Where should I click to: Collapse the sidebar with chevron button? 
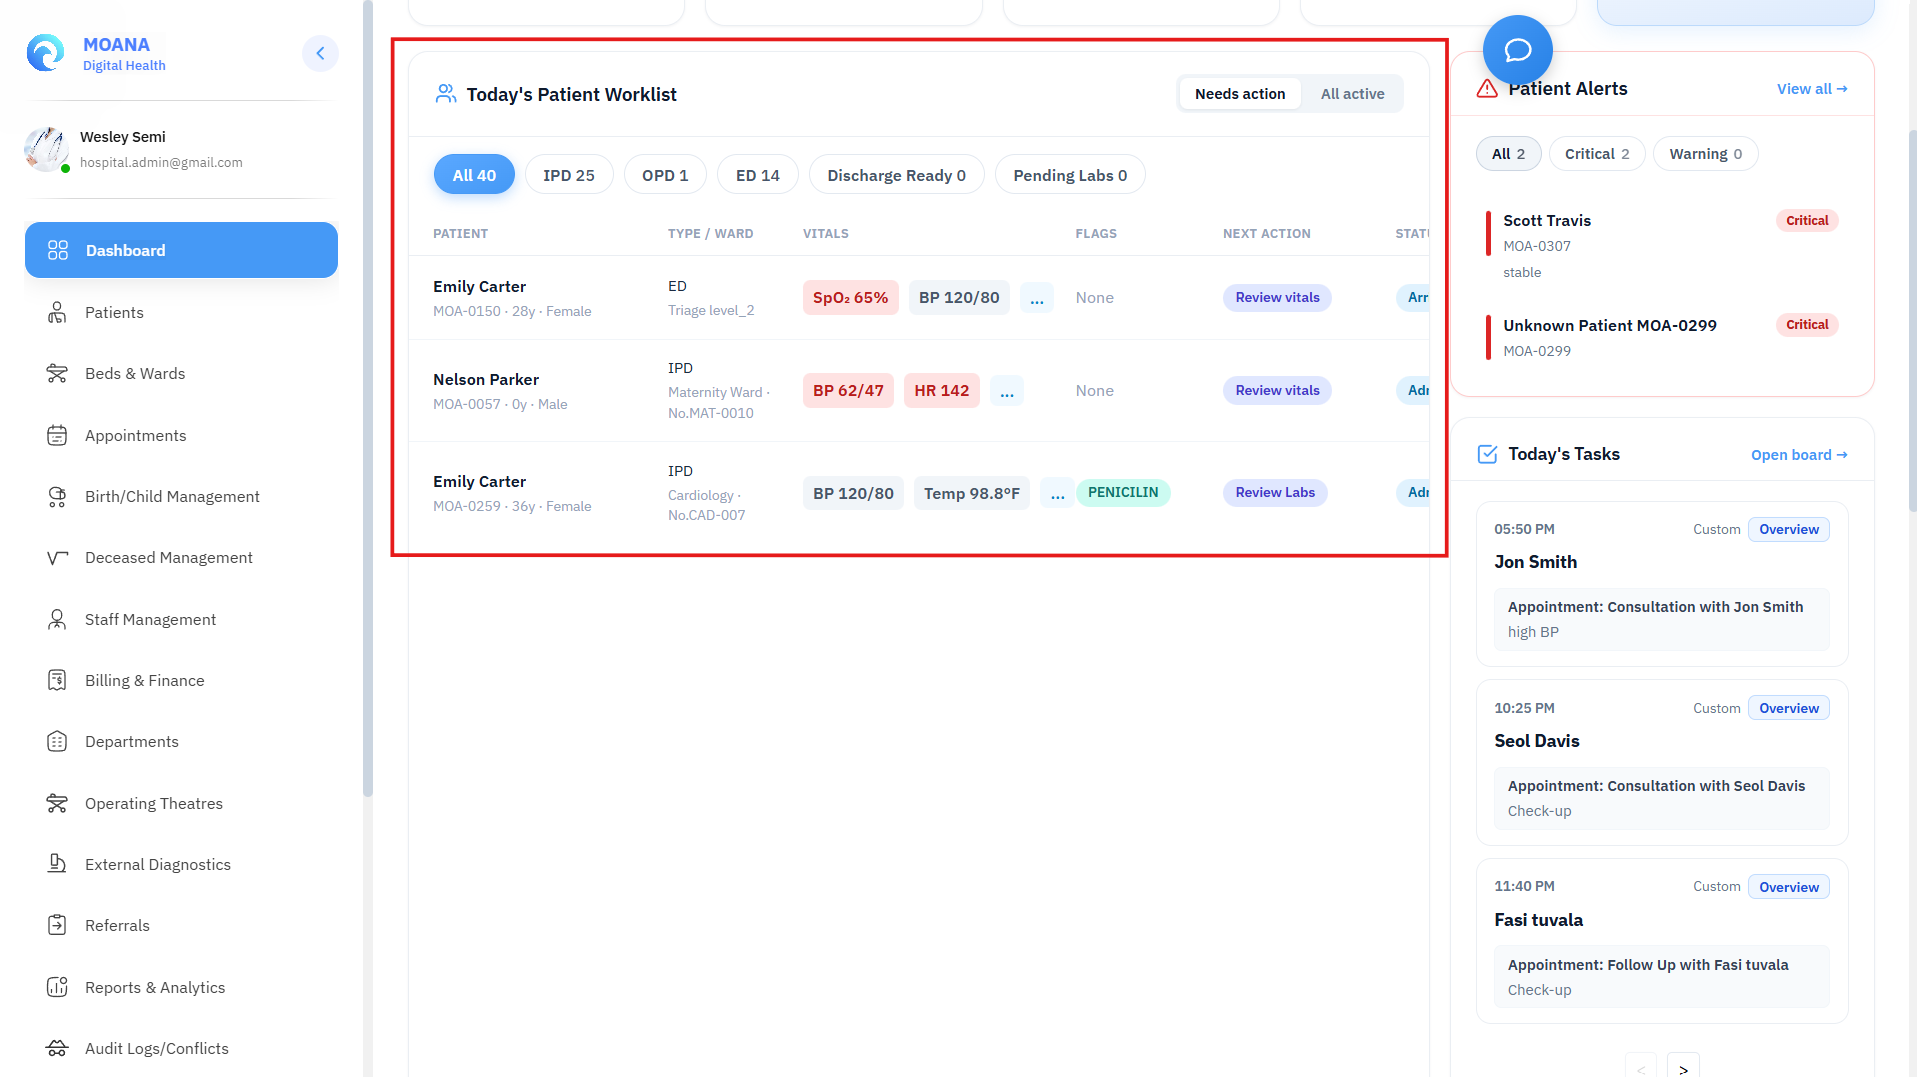tap(320, 53)
